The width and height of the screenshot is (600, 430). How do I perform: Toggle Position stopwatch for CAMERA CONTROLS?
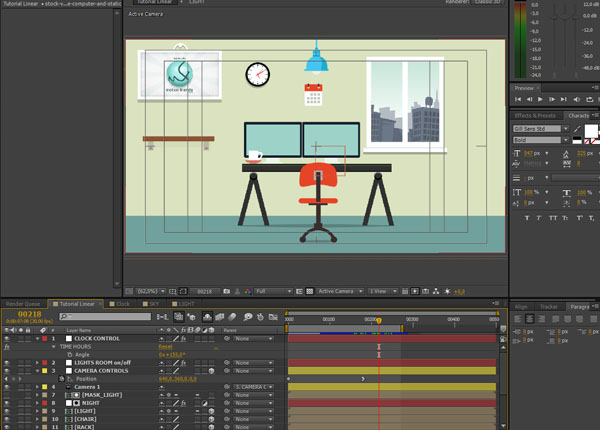coord(61,379)
